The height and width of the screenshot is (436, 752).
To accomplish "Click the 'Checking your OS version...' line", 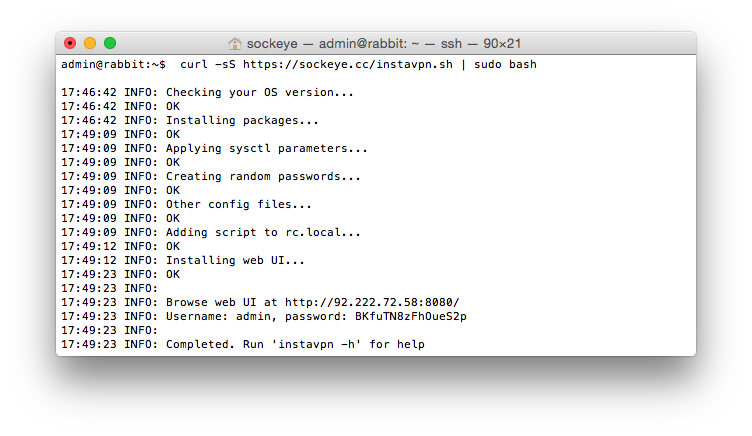I will coord(260,92).
